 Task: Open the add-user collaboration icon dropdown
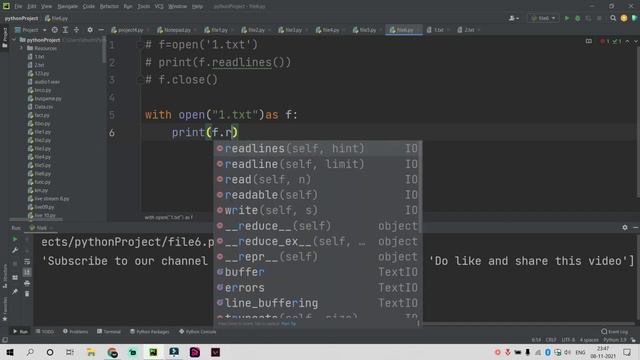pos(513,18)
